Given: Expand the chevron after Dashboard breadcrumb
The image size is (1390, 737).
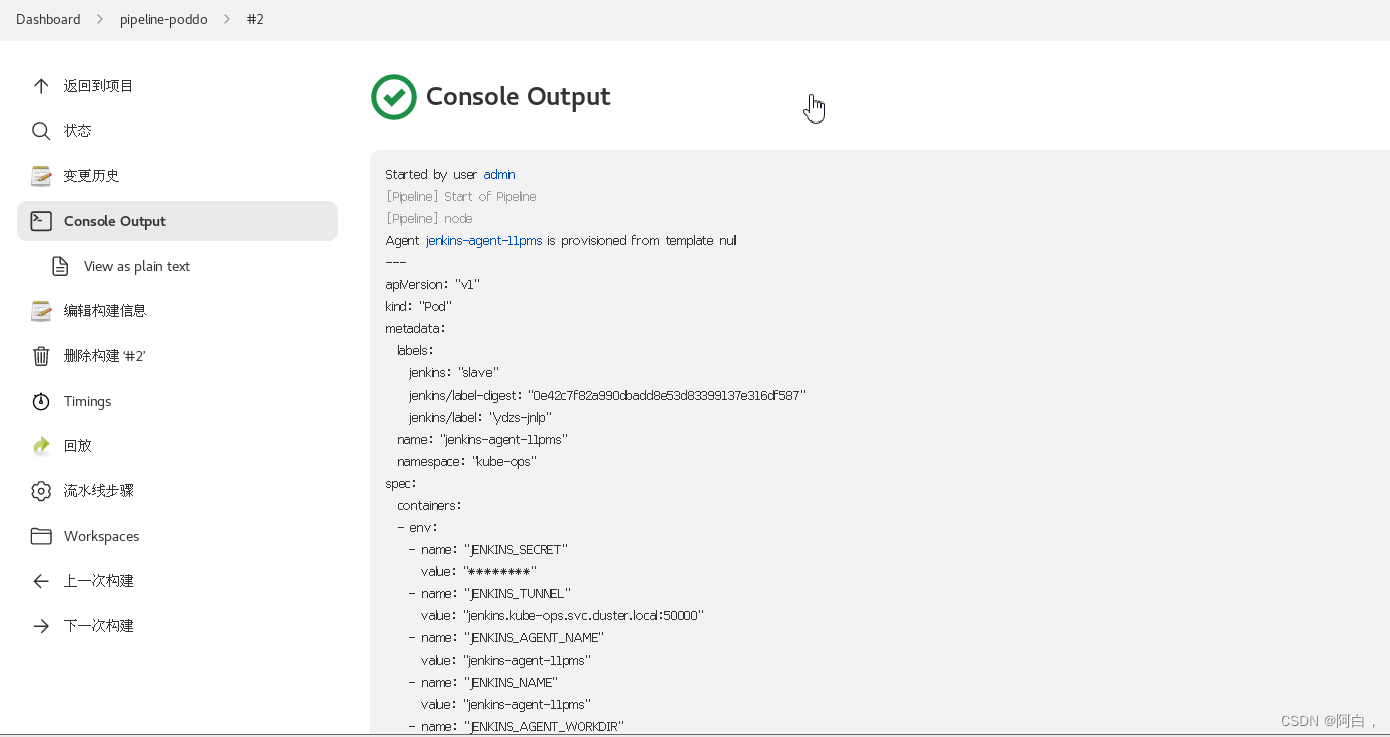Looking at the screenshot, I should click(100, 19).
